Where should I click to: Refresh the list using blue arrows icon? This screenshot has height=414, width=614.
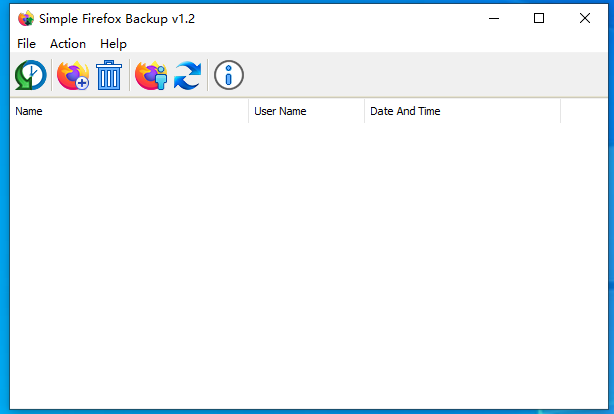(x=188, y=75)
